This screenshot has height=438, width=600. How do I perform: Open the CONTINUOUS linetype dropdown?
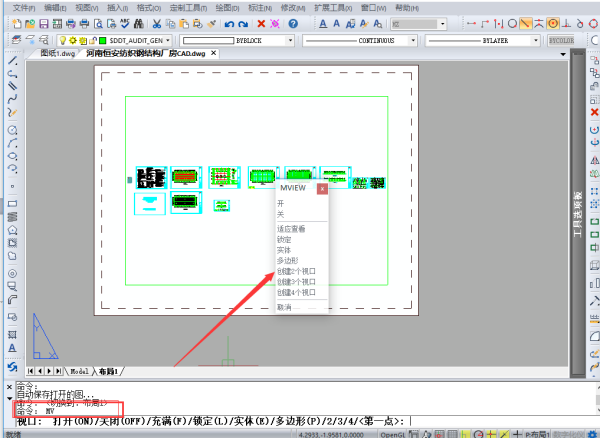point(412,40)
